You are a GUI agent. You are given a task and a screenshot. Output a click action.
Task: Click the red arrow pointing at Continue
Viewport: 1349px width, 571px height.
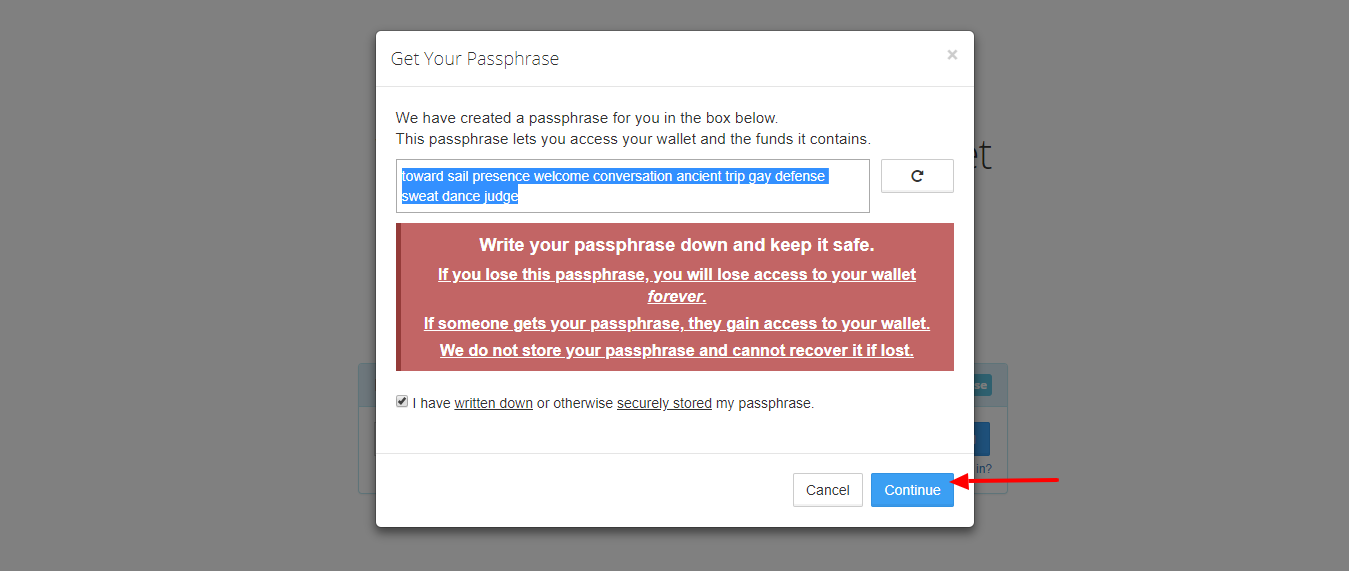click(1010, 481)
